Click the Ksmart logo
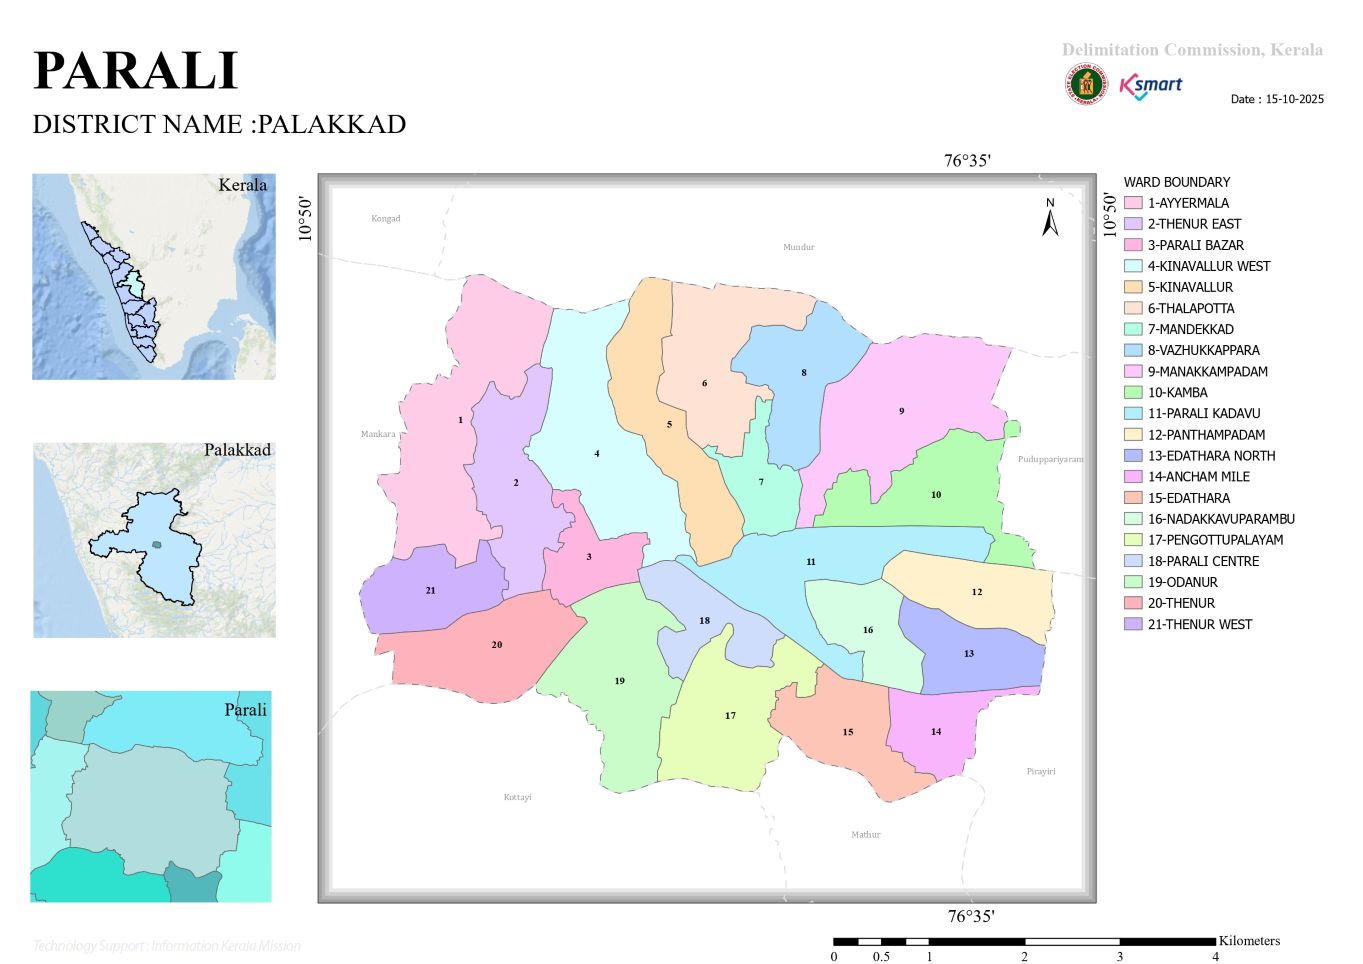Screen dimensions: 1363x964 (1151, 86)
